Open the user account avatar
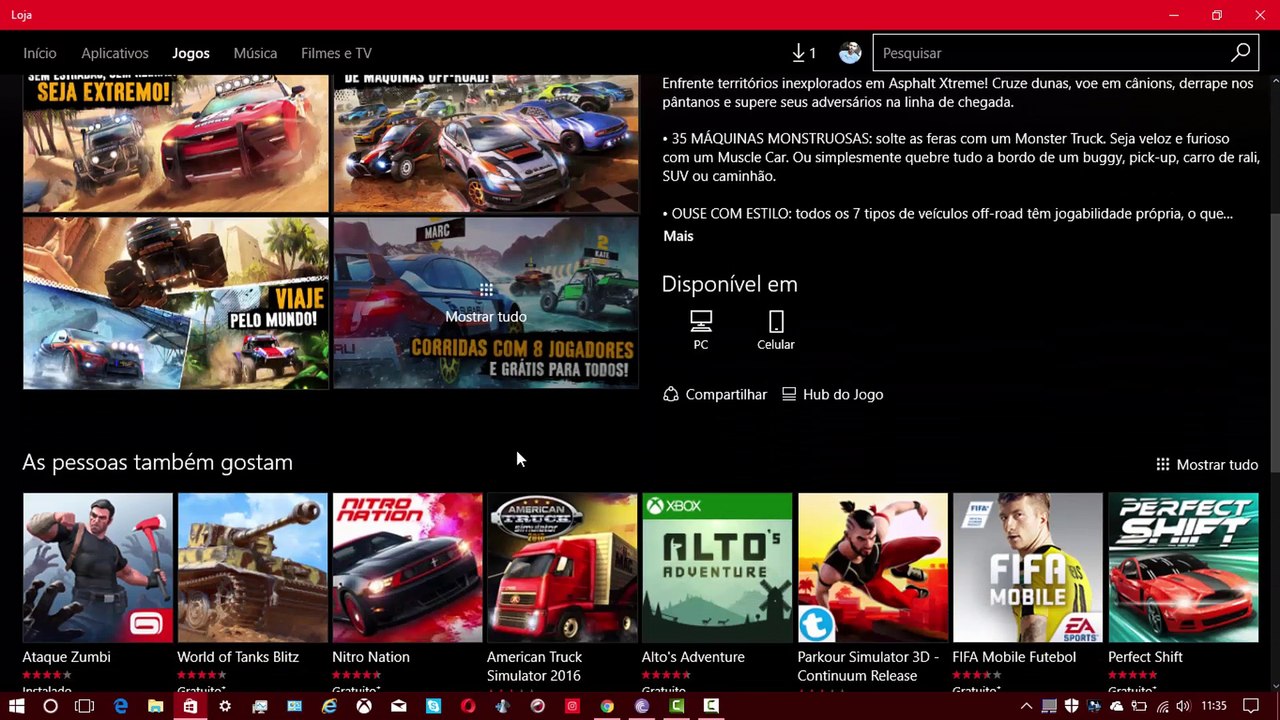This screenshot has width=1280, height=720. tap(850, 53)
